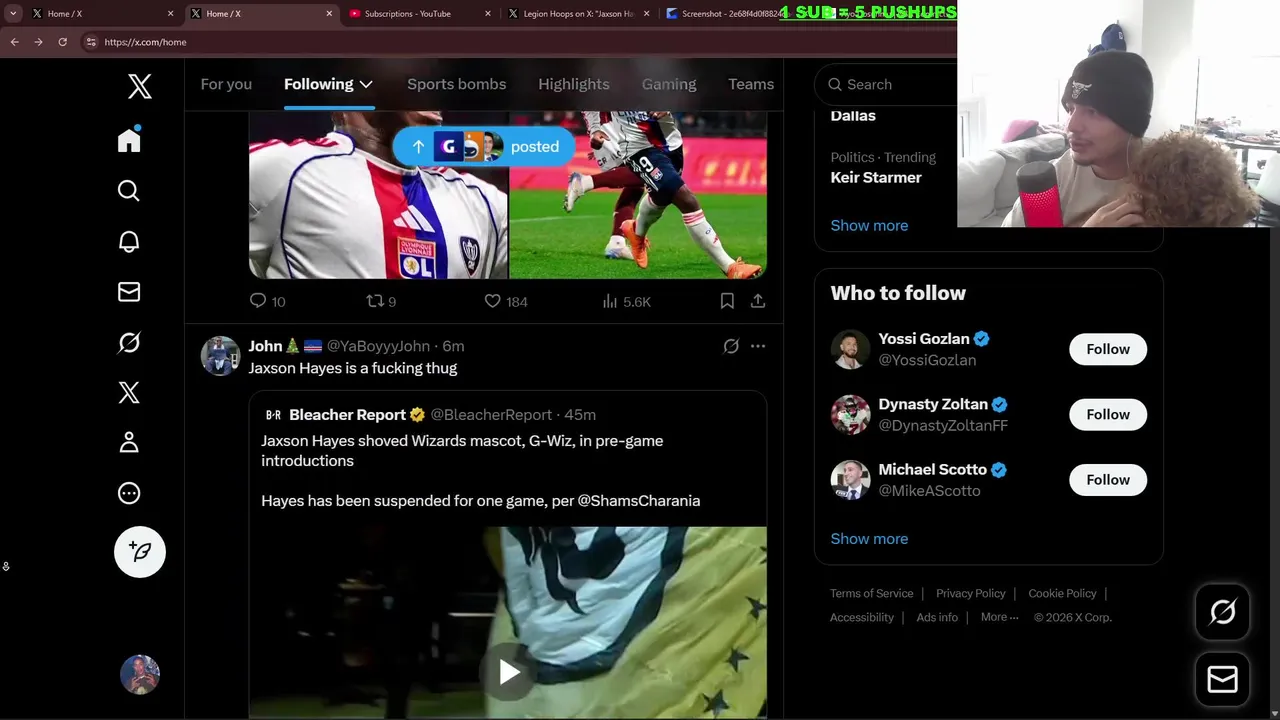This screenshot has width=1280, height=720.
Task: Open @ShamsCharania mention link
Action: (x=639, y=501)
